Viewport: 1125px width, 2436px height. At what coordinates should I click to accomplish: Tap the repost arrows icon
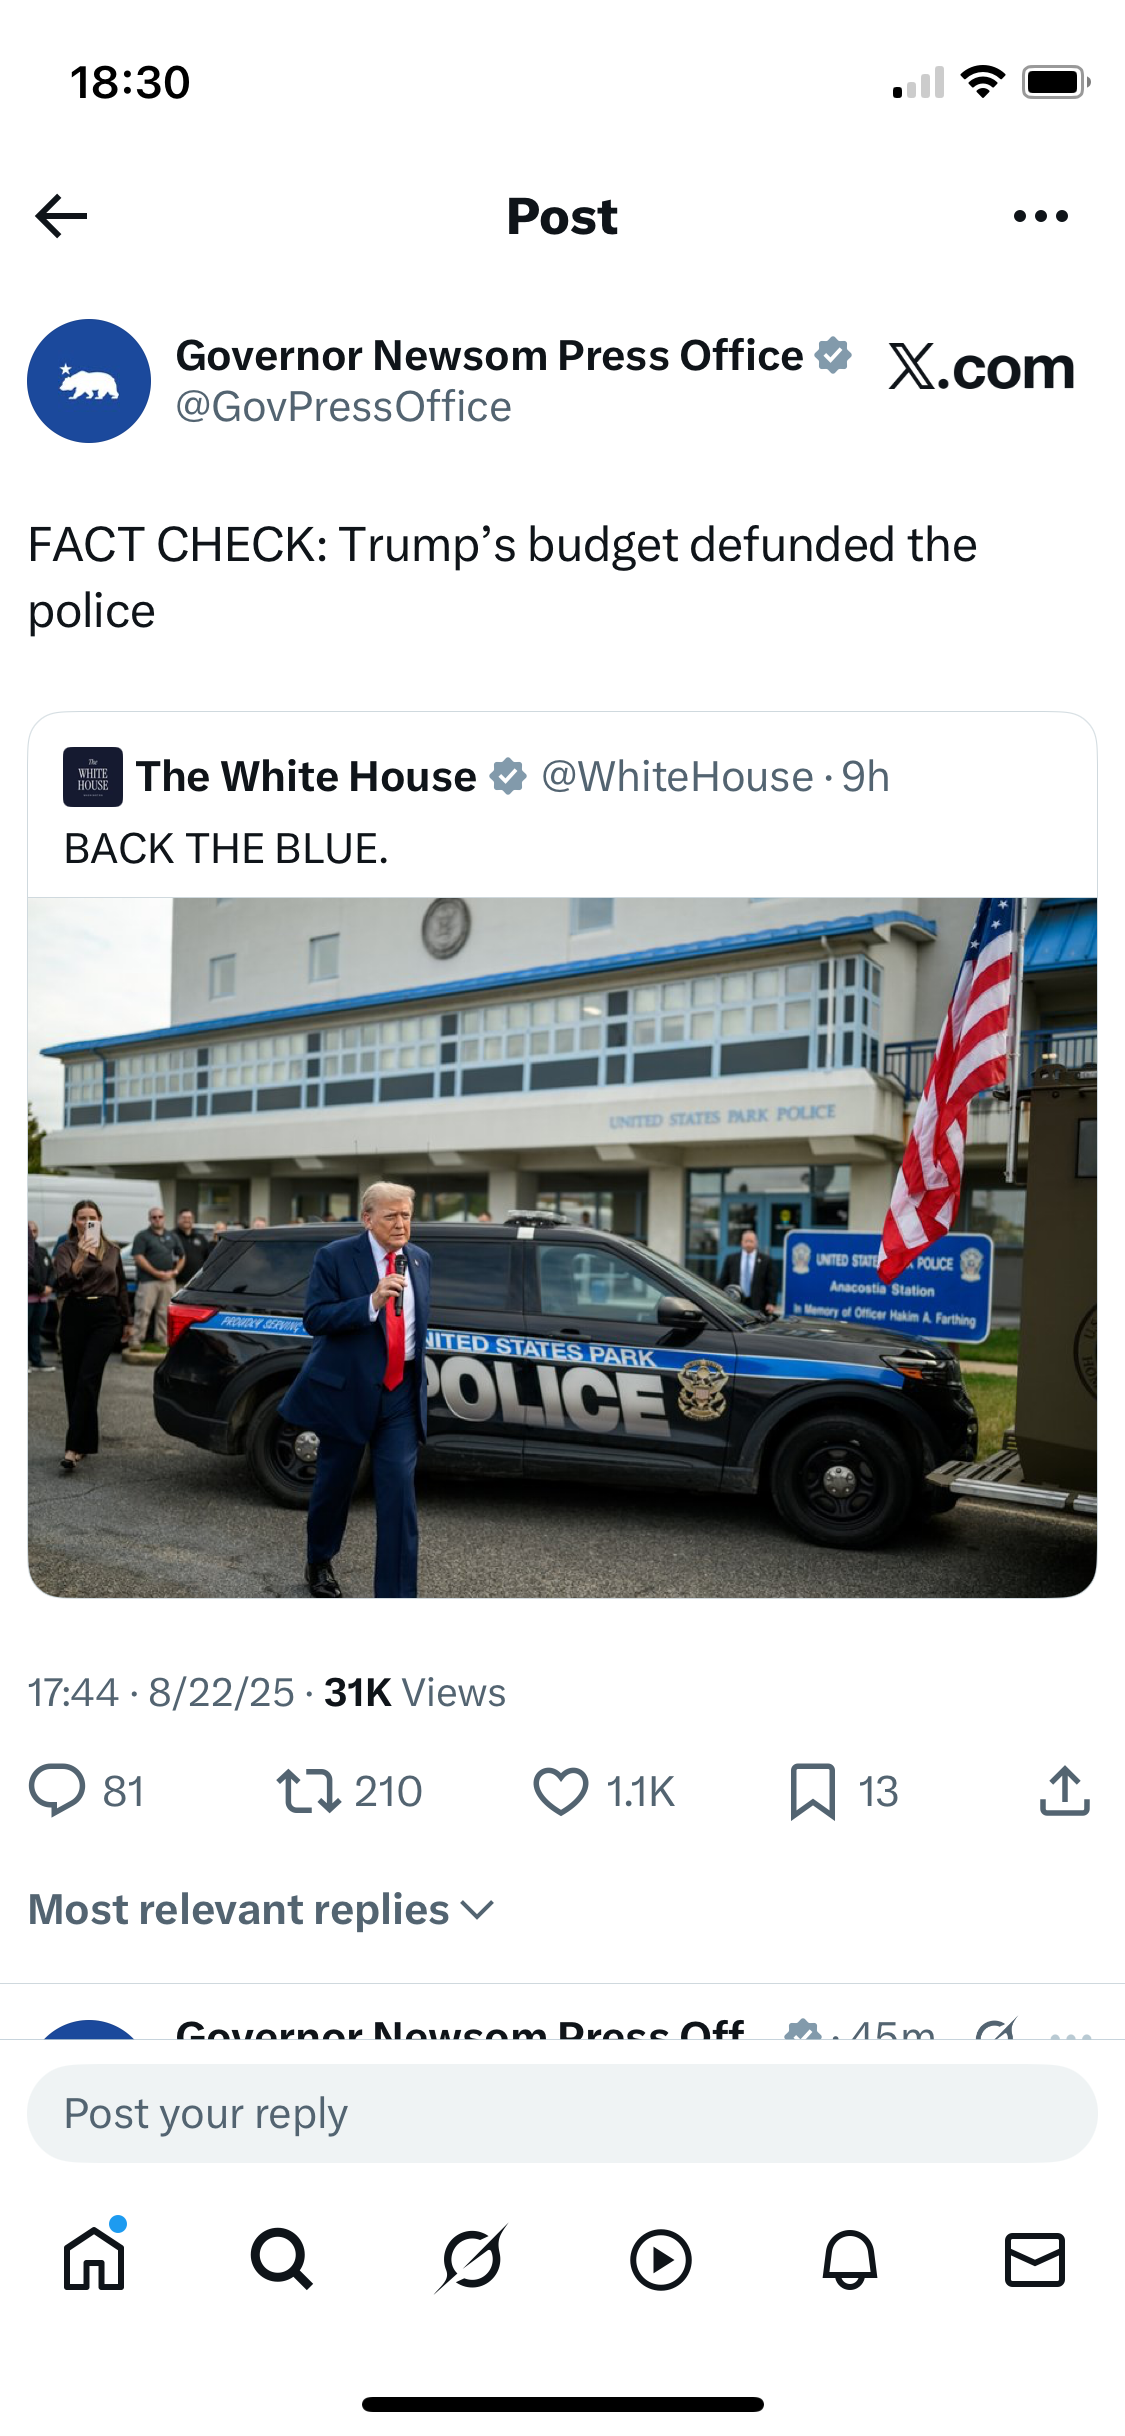click(309, 1790)
